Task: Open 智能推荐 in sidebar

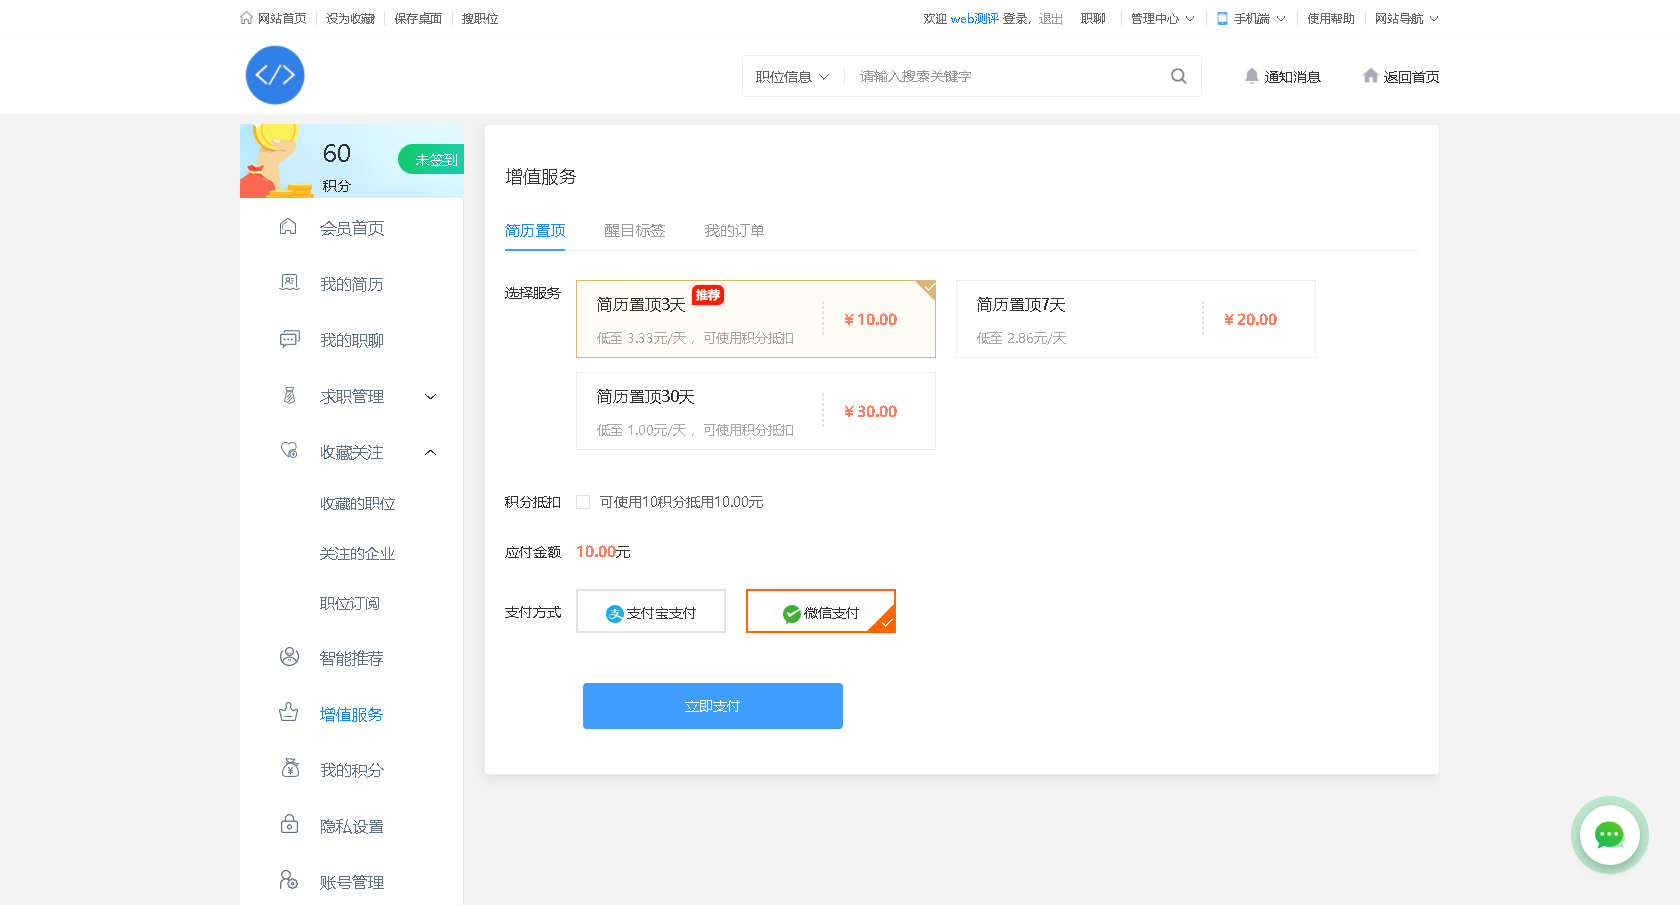Action: click(352, 658)
